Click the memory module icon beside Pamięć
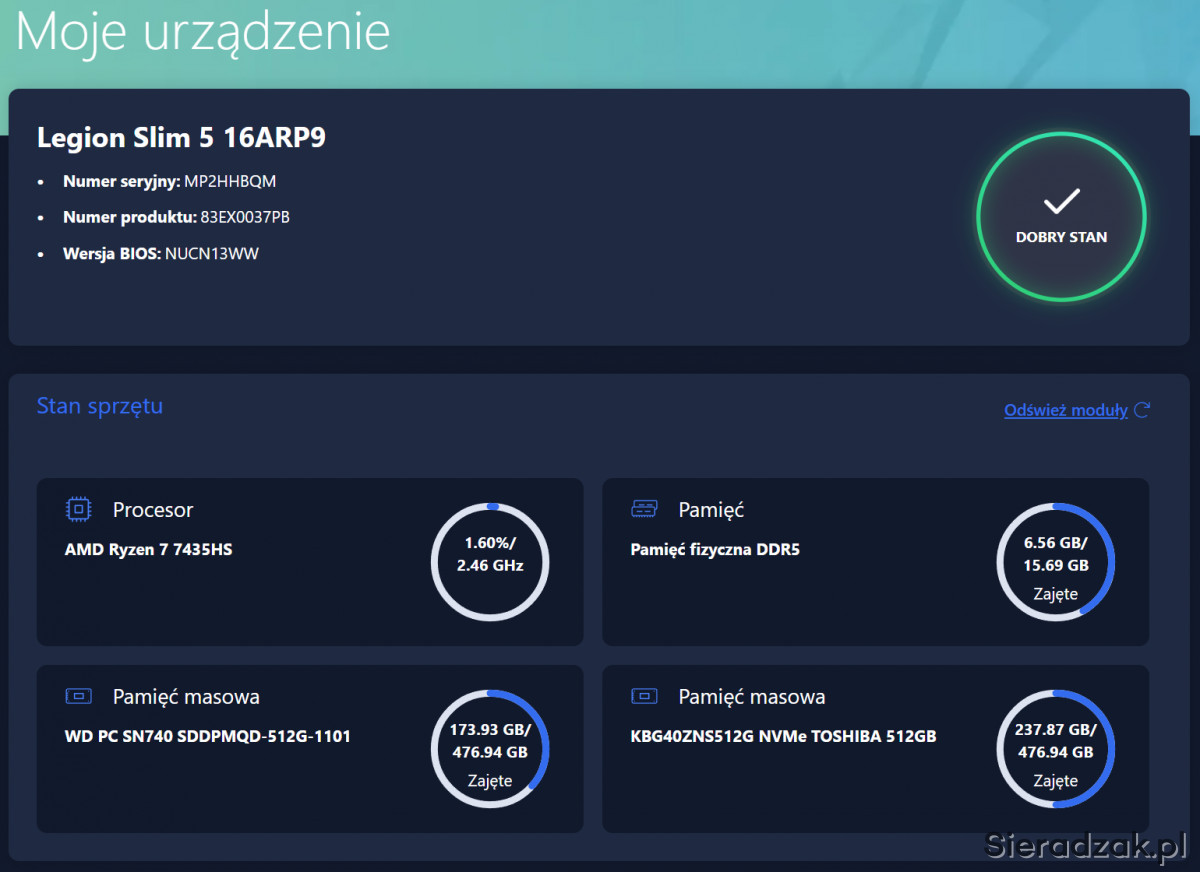Viewport: 1200px width, 872px height. [x=644, y=509]
